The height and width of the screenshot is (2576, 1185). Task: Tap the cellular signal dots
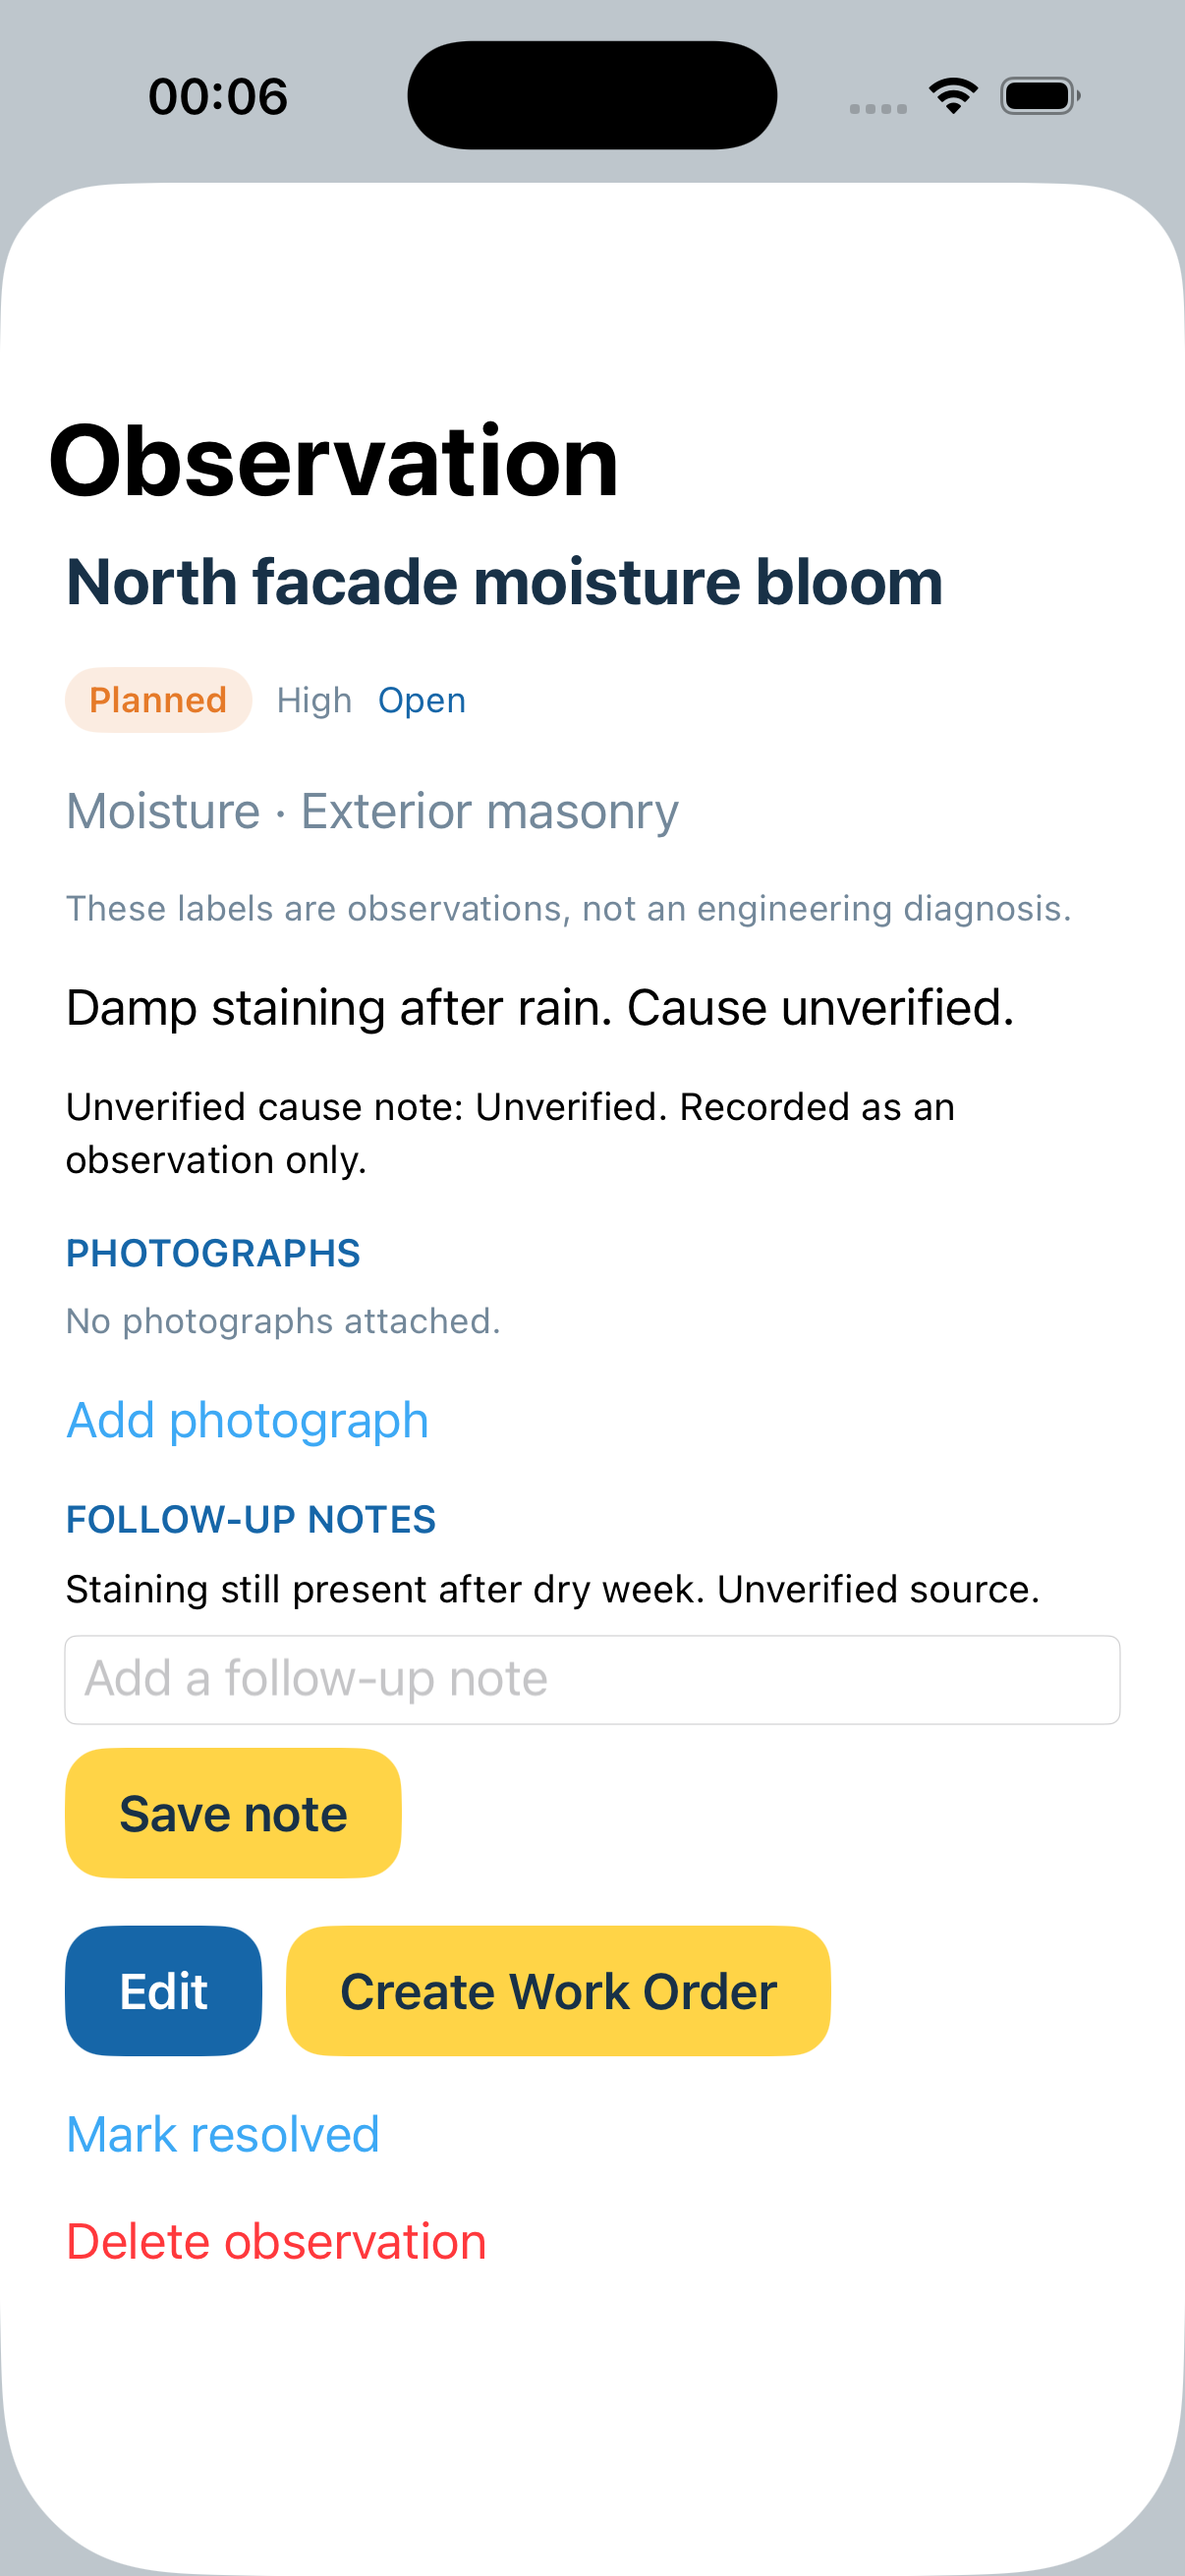(878, 108)
